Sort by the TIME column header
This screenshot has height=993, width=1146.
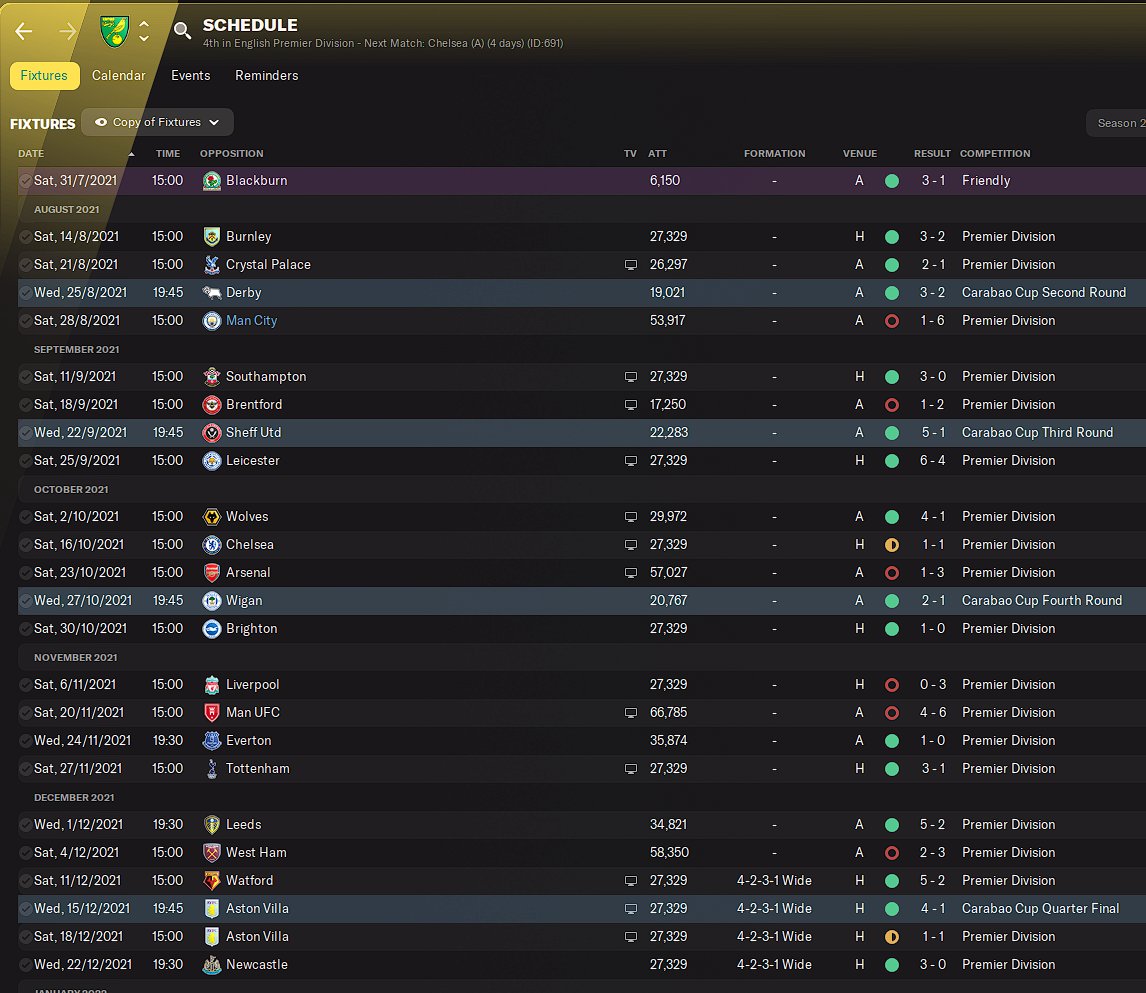167,153
